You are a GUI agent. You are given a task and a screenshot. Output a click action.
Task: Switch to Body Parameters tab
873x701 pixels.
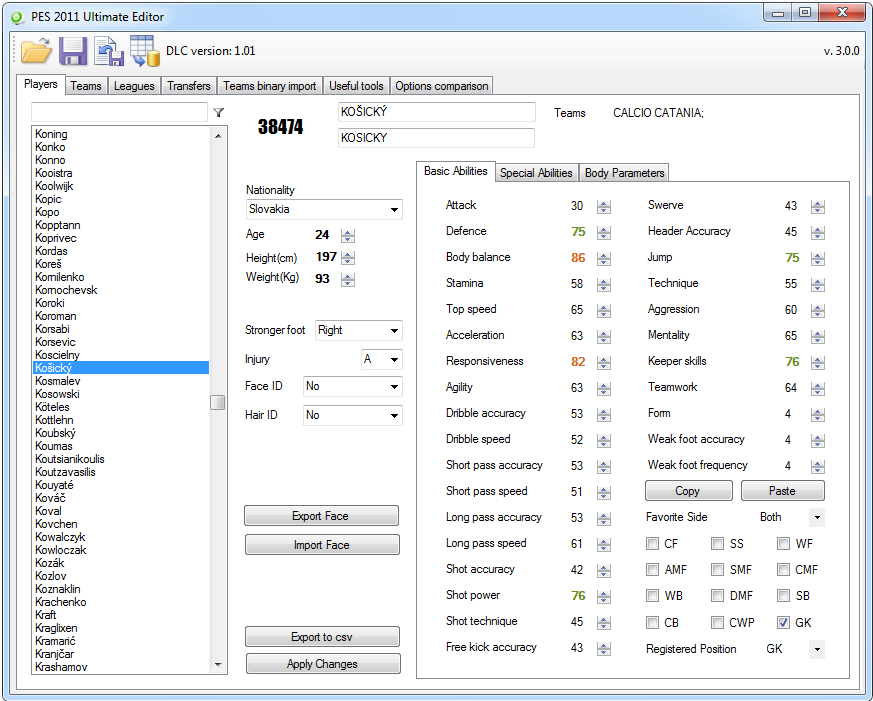point(624,173)
